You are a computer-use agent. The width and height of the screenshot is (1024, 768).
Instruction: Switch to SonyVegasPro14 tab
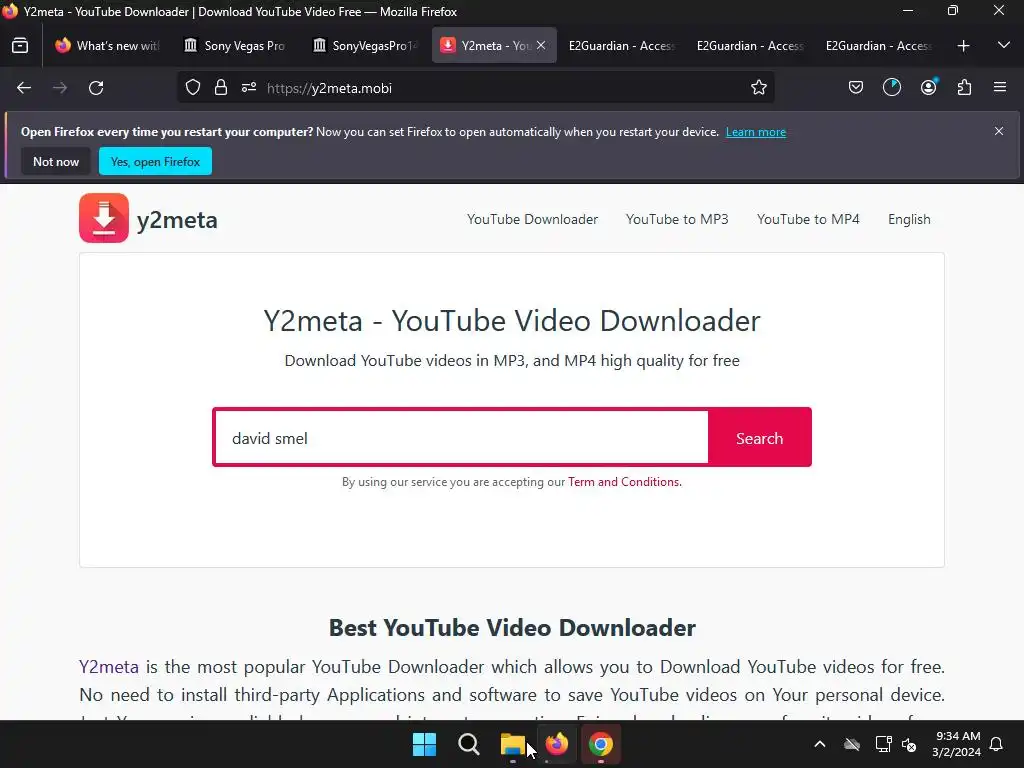point(363,46)
